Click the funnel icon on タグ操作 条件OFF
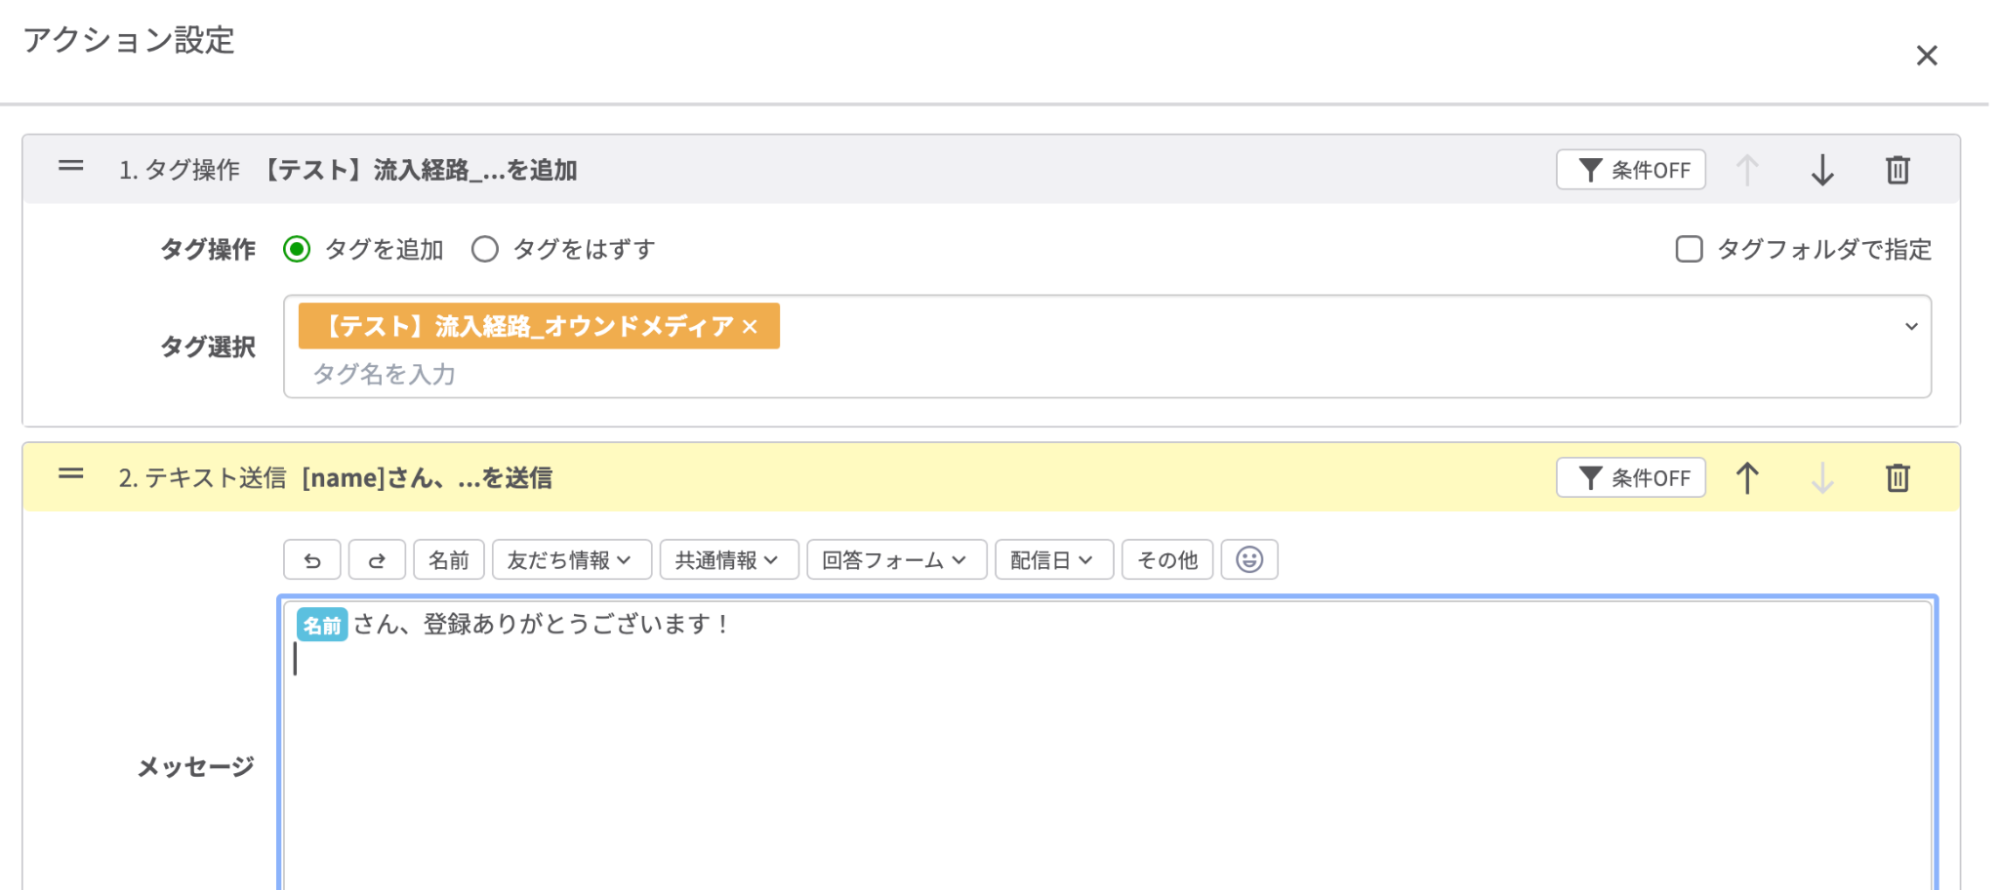The width and height of the screenshot is (1999, 890). 1590,170
